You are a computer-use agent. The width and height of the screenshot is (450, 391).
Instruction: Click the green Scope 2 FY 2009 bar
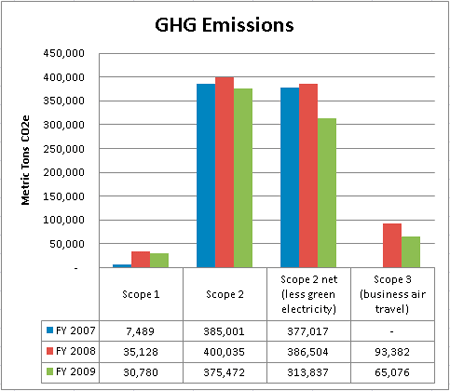(x=243, y=178)
